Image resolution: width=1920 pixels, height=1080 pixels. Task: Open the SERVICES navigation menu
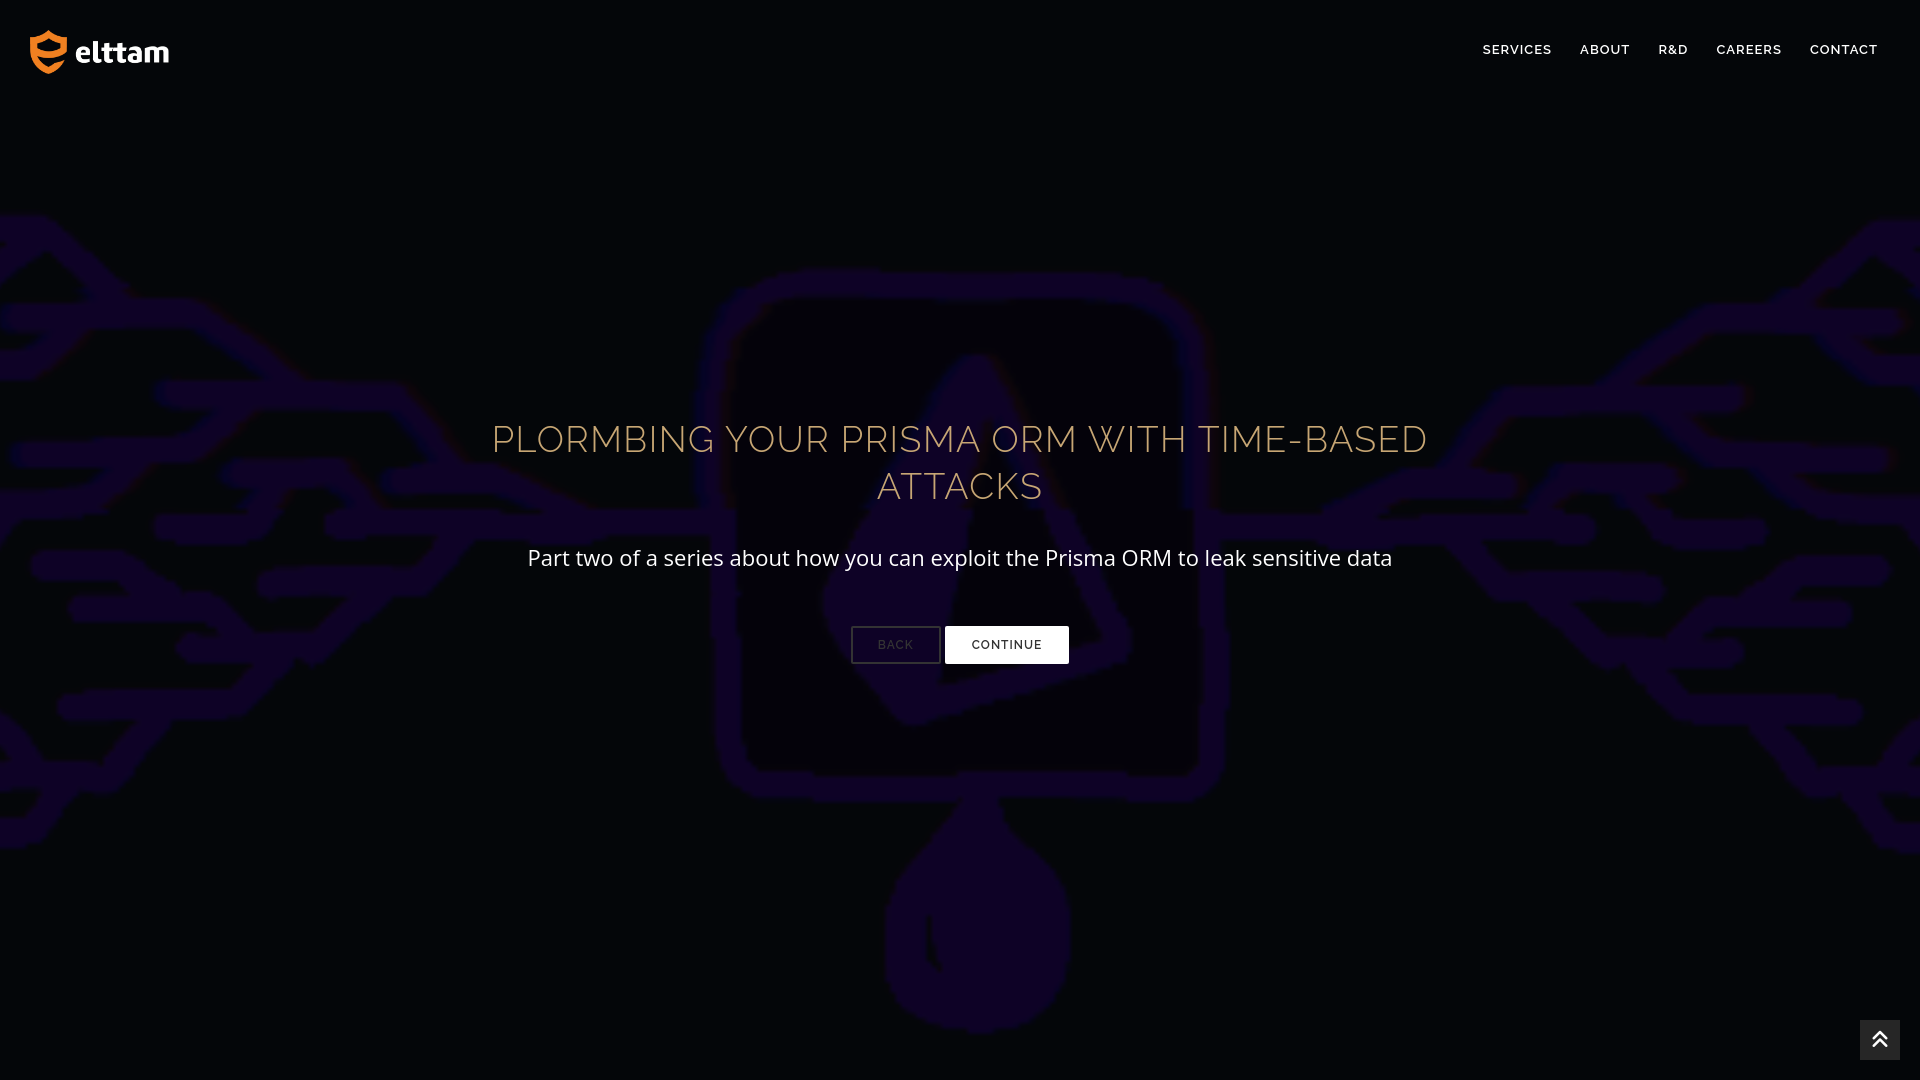(1516, 50)
